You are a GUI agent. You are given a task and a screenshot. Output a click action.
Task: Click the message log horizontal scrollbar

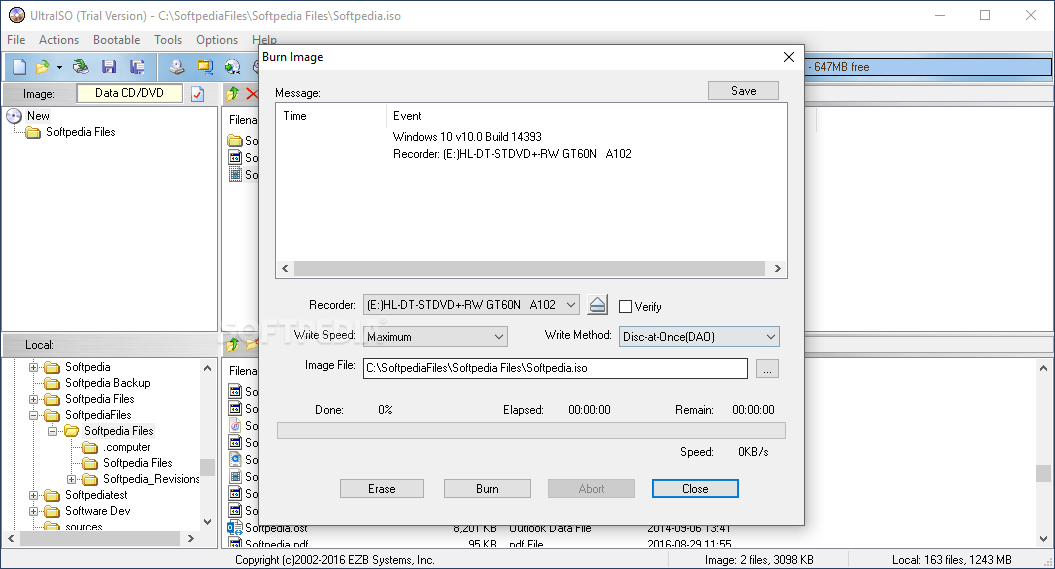click(x=531, y=268)
